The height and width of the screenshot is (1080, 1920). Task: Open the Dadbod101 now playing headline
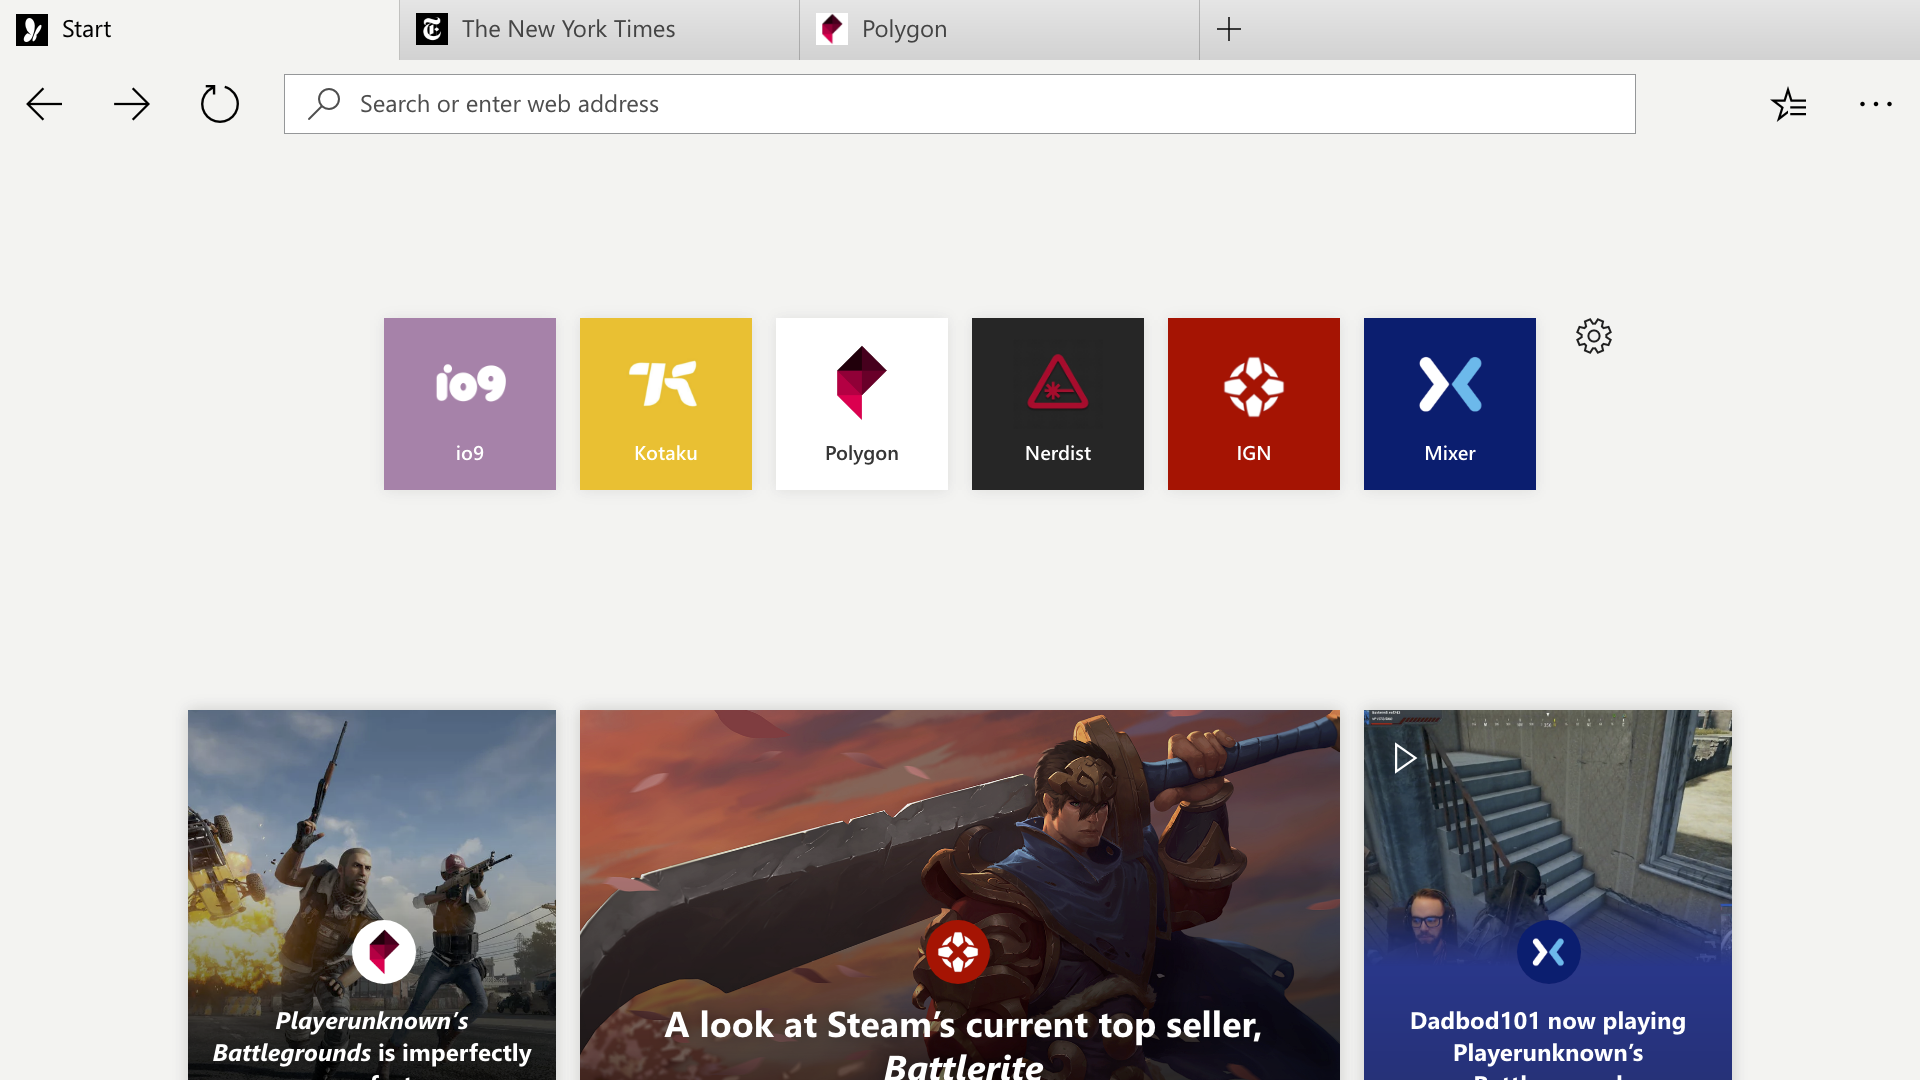[1548, 1043]
